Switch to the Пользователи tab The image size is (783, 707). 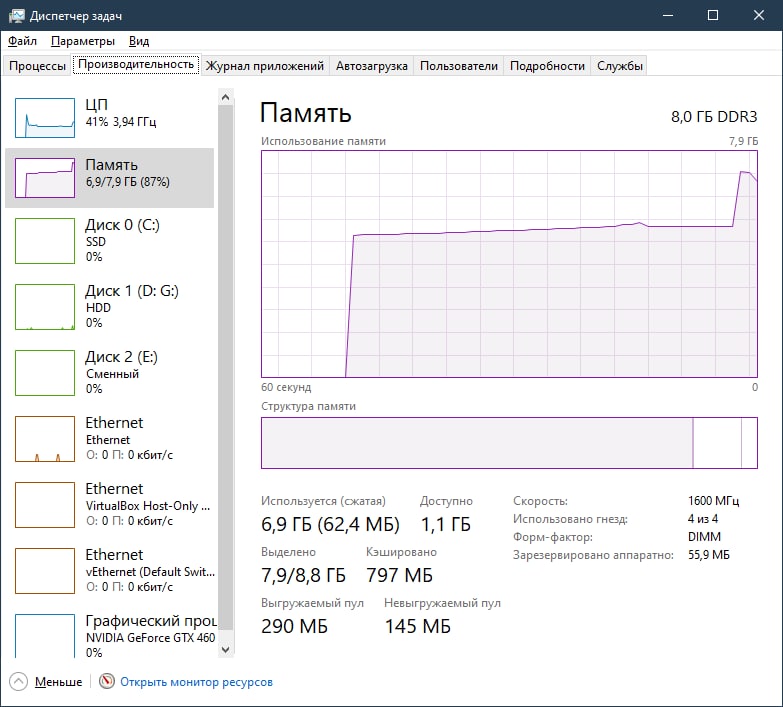459,66
